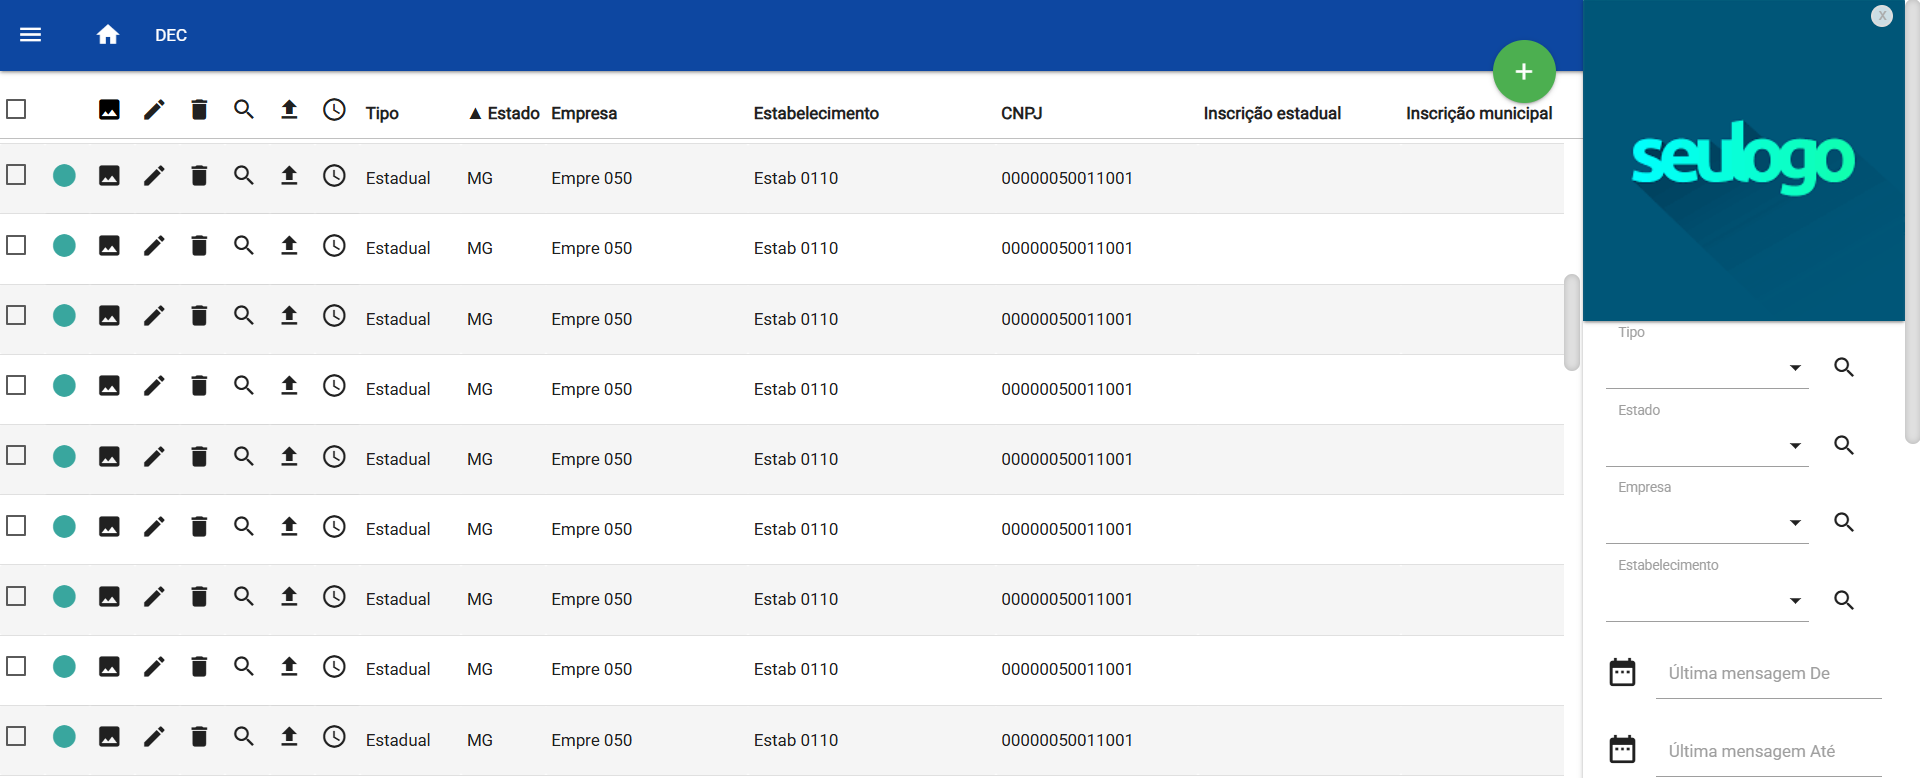
Task: Click the search icon beside Estado filter
Action: coord(1844,445)
